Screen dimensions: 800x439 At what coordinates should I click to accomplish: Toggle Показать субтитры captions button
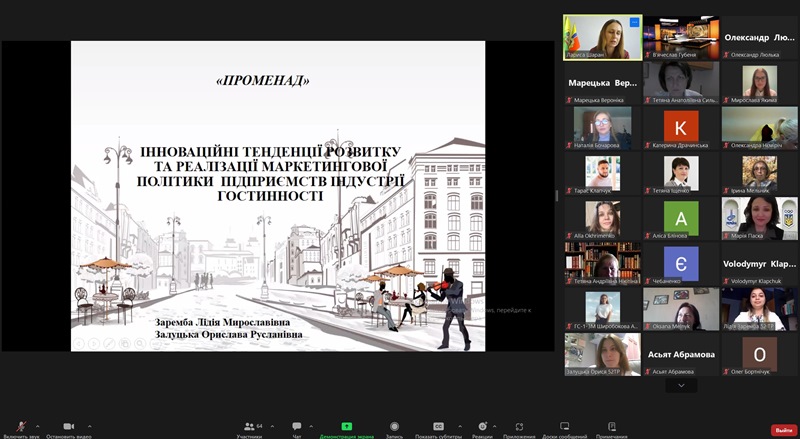tap(438, 427)
